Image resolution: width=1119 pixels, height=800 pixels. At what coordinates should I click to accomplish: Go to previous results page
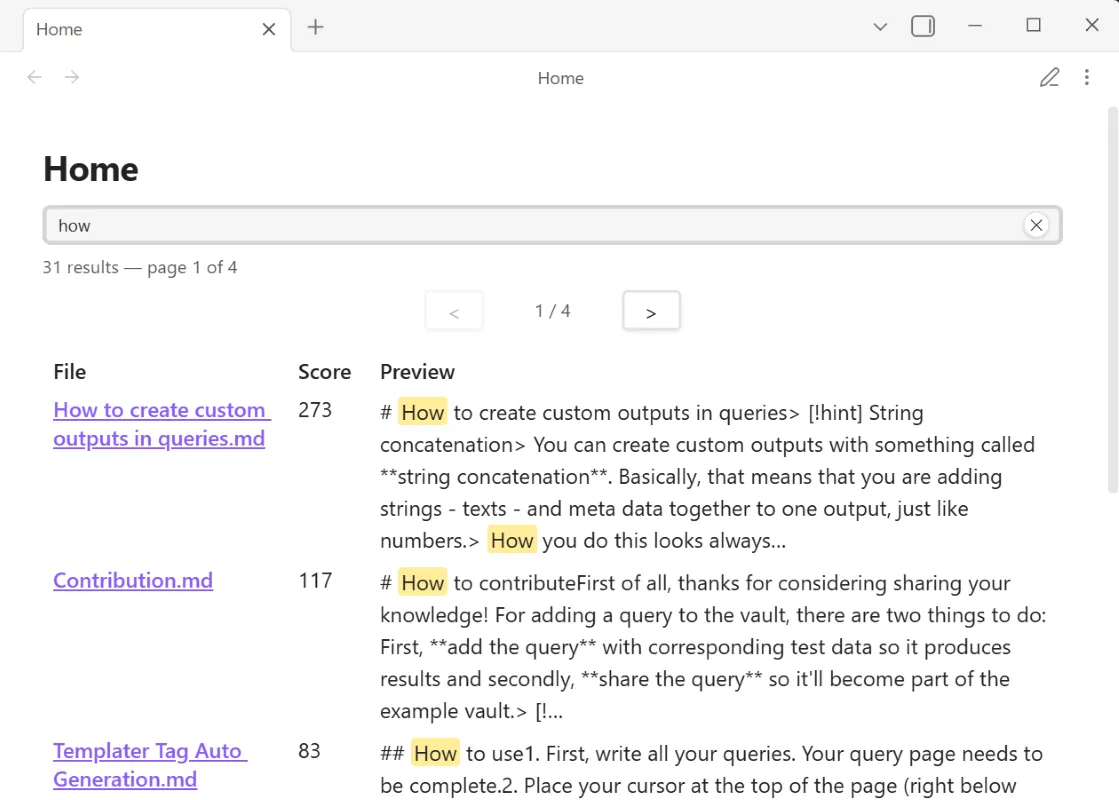point(454,311)
